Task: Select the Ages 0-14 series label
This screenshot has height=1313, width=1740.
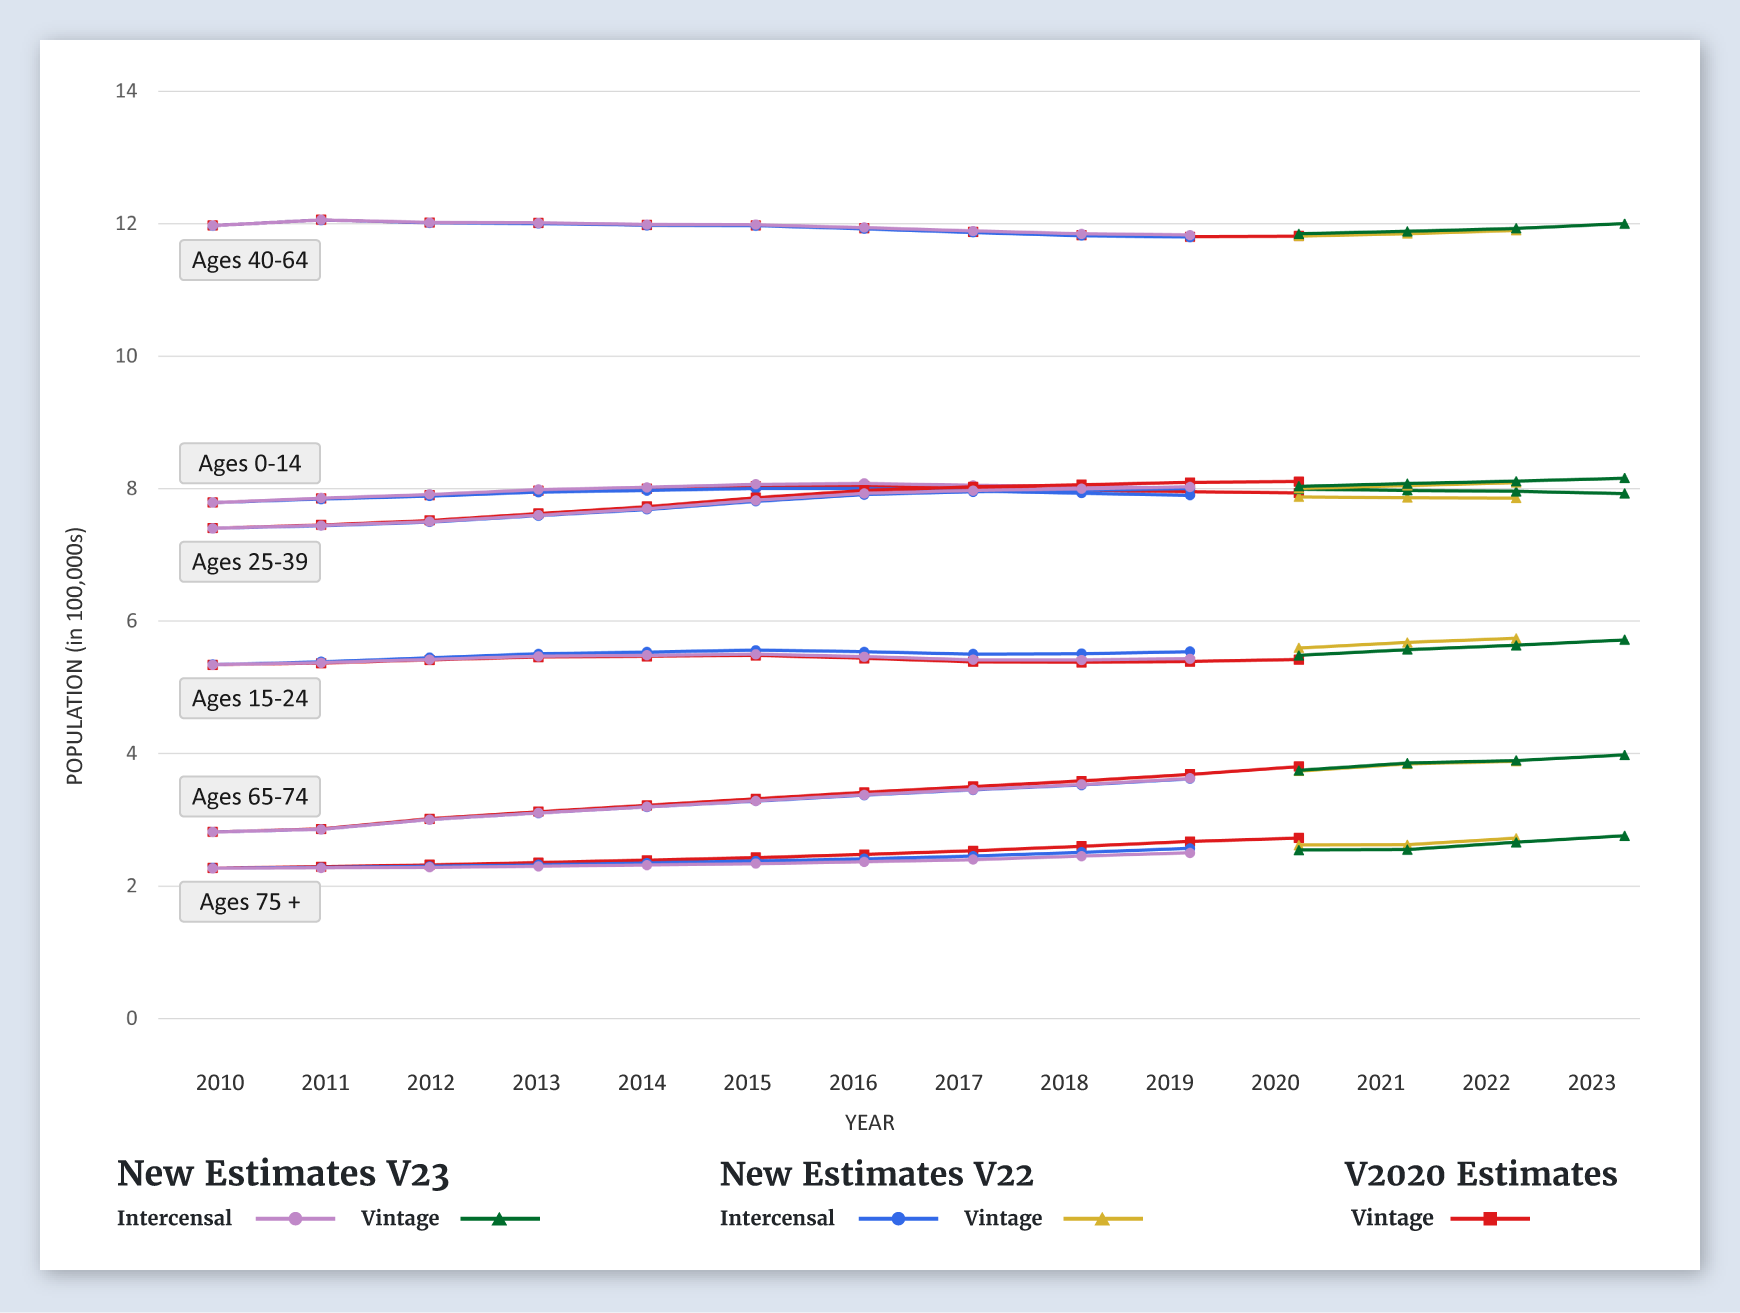Action: coord(250,464)
